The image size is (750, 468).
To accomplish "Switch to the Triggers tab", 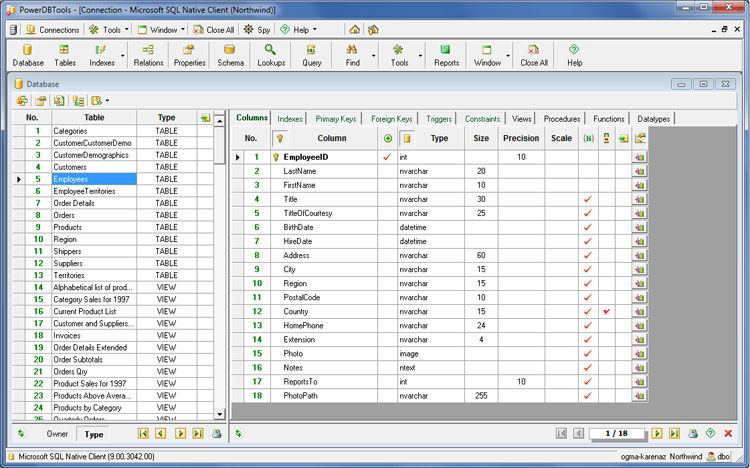I will [438, 119].
